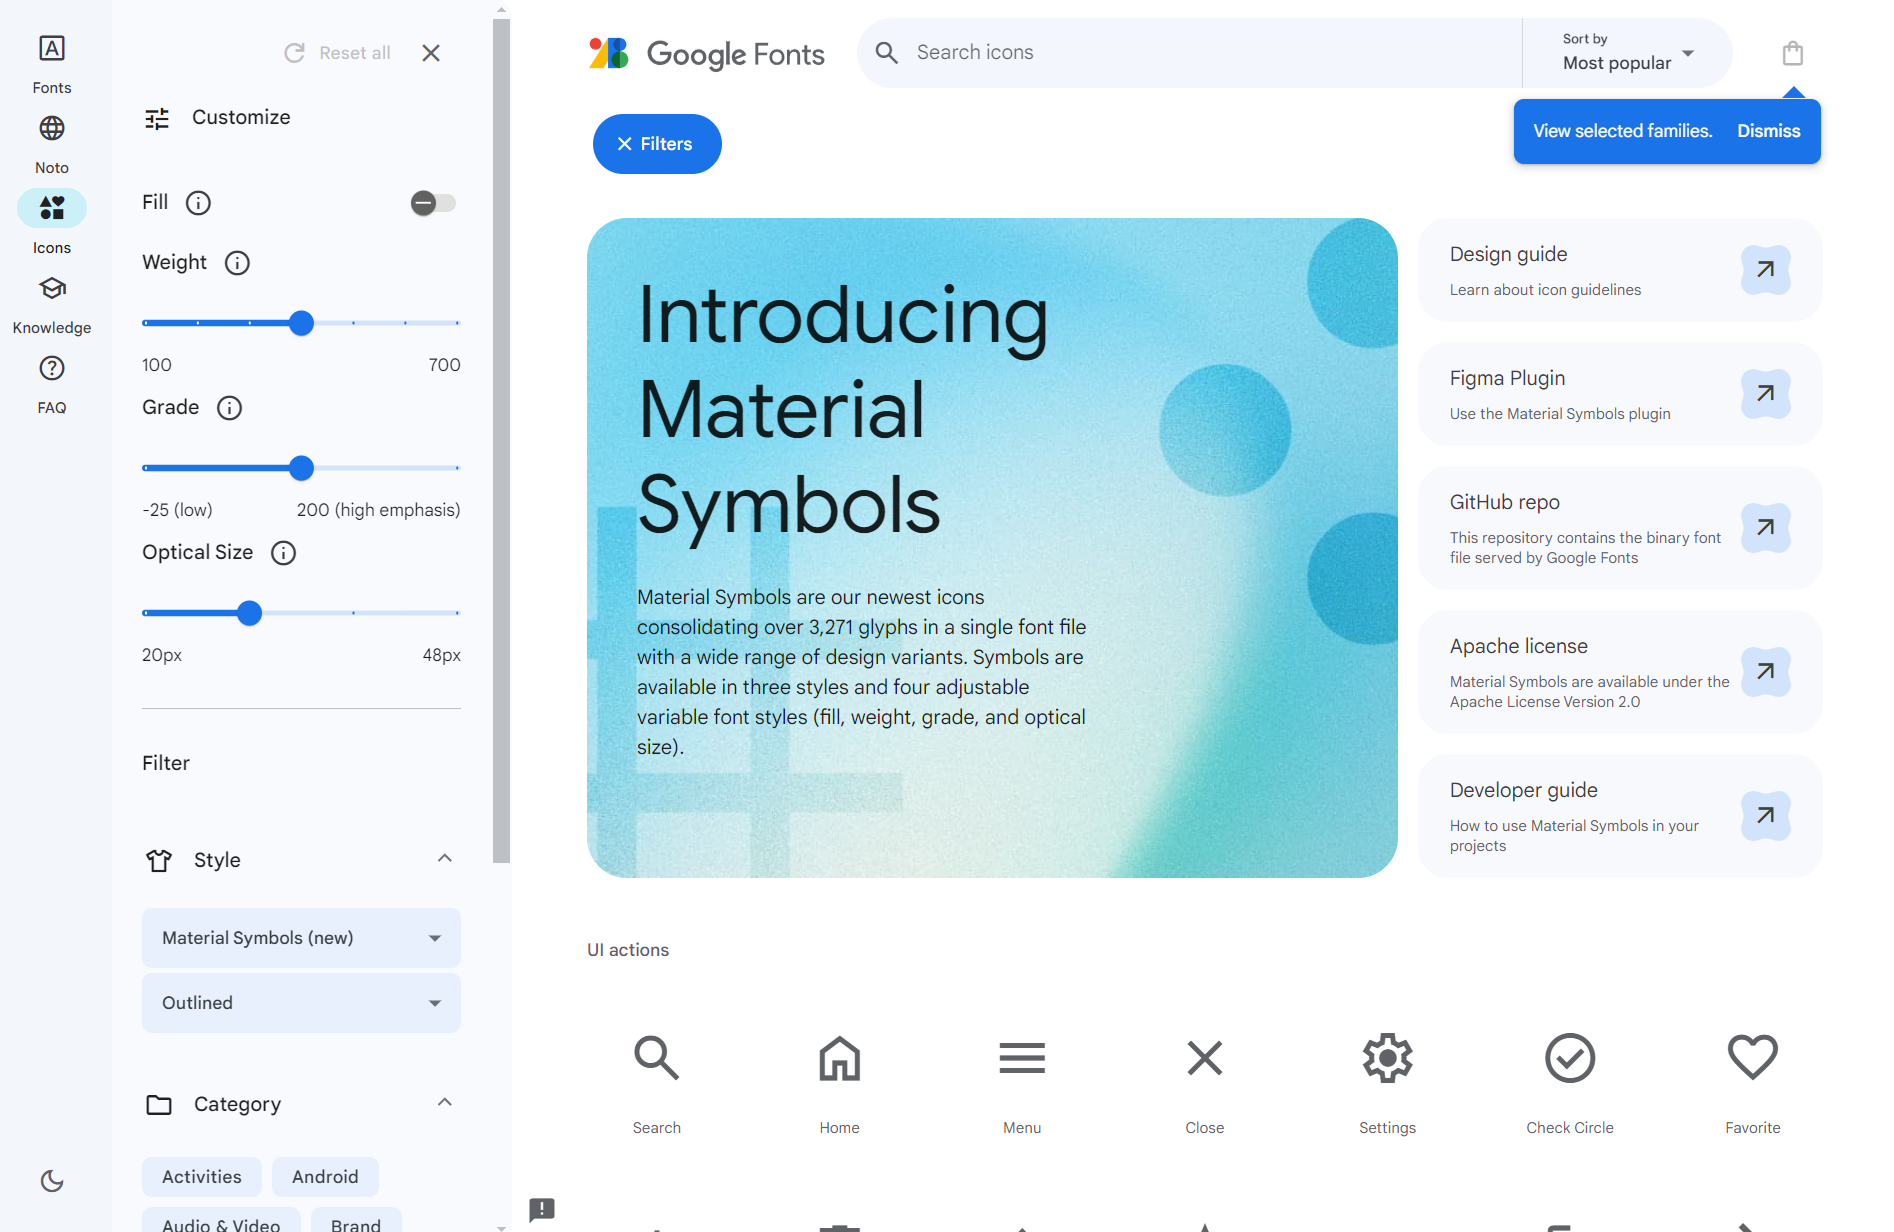
Task: Select the Check Circle icon tile
Action: point(1570,1083)
